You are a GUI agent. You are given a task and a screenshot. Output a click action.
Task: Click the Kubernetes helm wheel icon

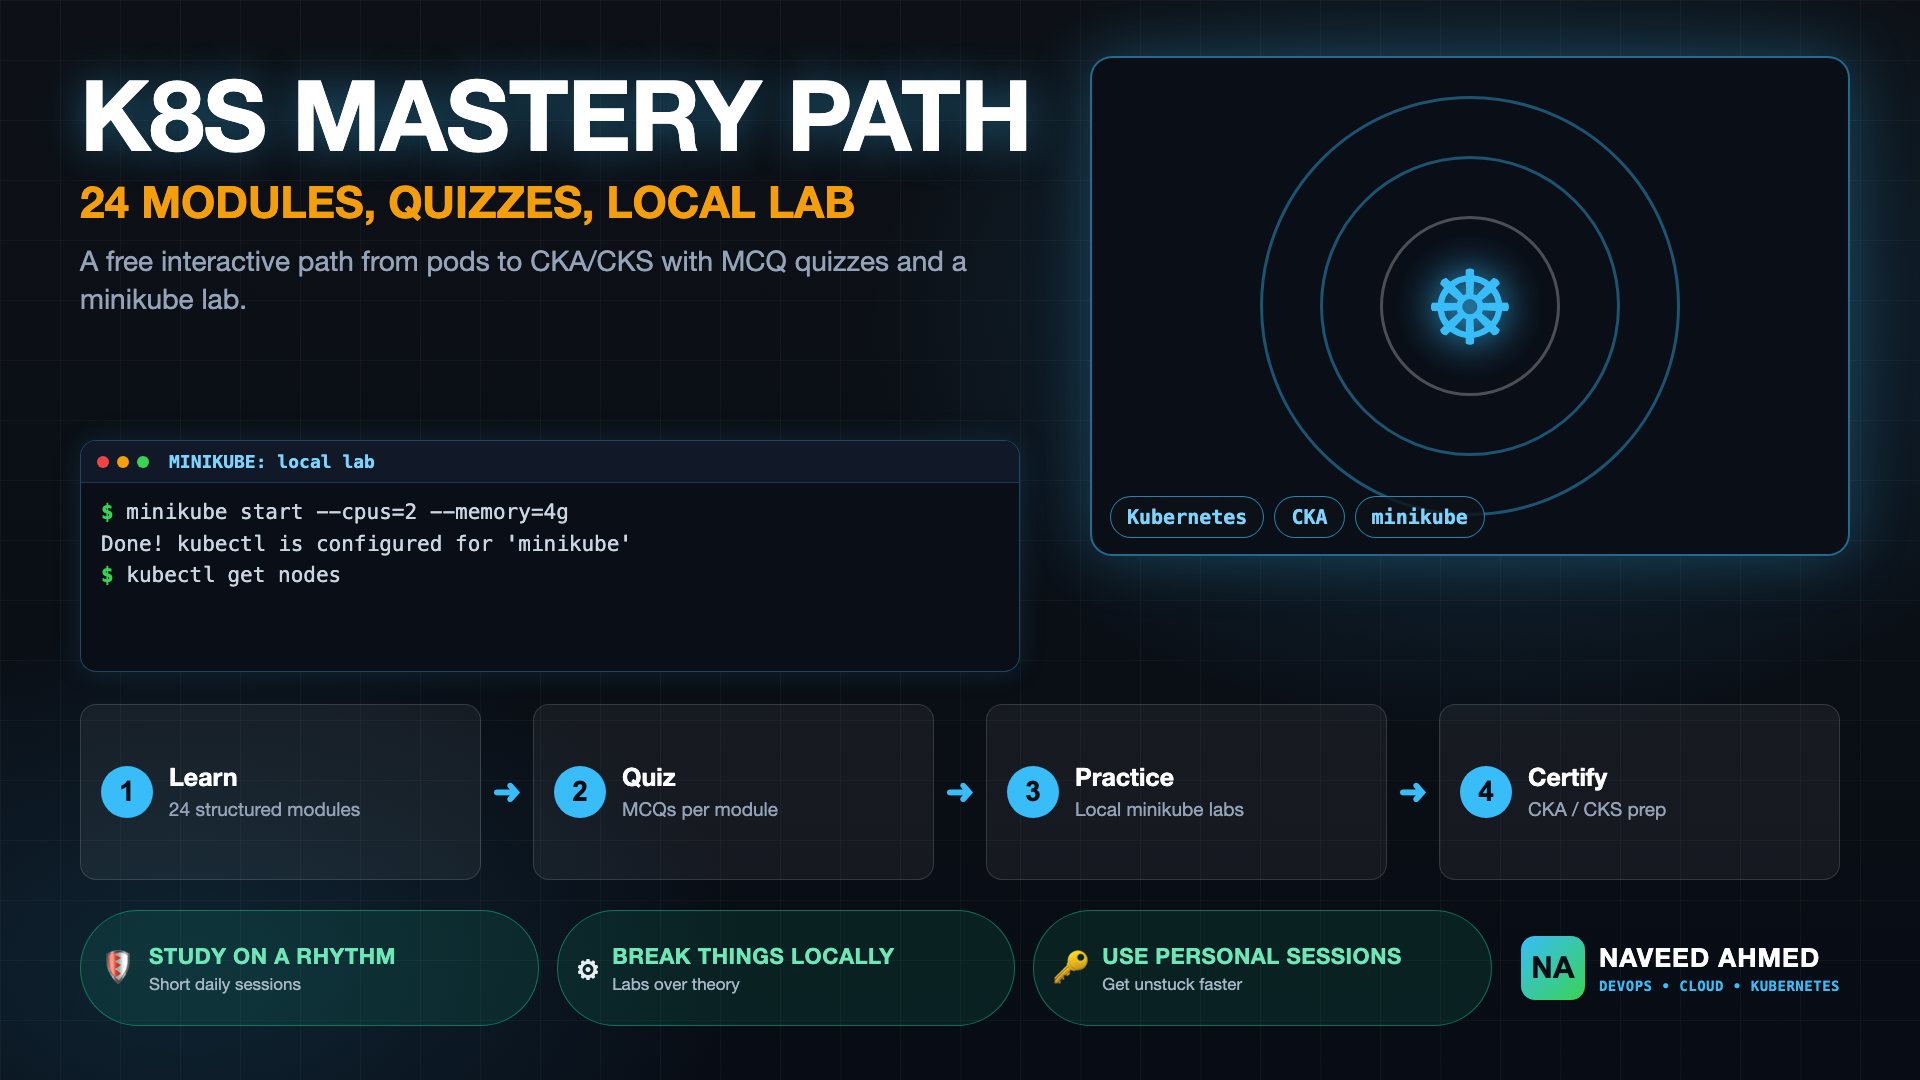click(1469, 306)
